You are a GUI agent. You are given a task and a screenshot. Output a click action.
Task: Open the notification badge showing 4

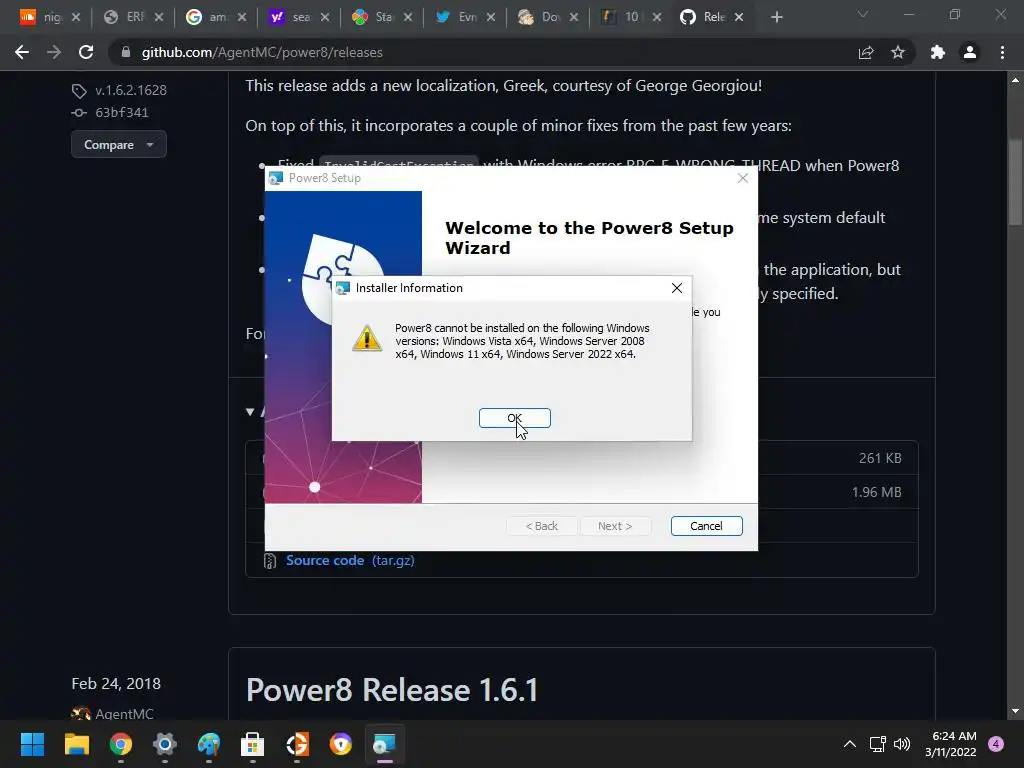coord(996,744)
